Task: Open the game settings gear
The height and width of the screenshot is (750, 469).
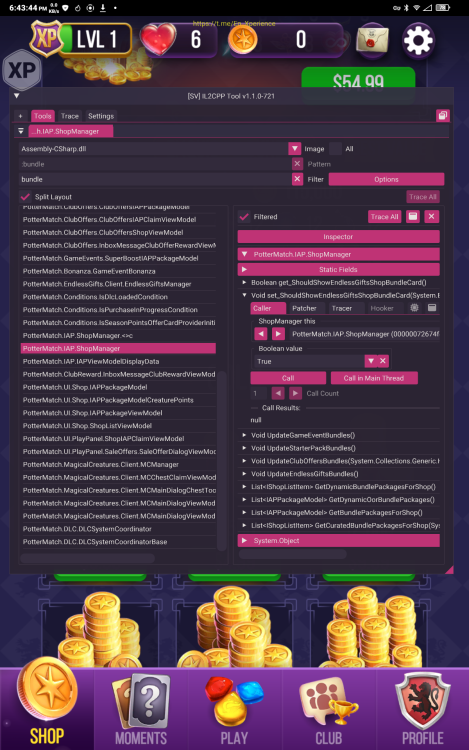Action: point(418,41)
